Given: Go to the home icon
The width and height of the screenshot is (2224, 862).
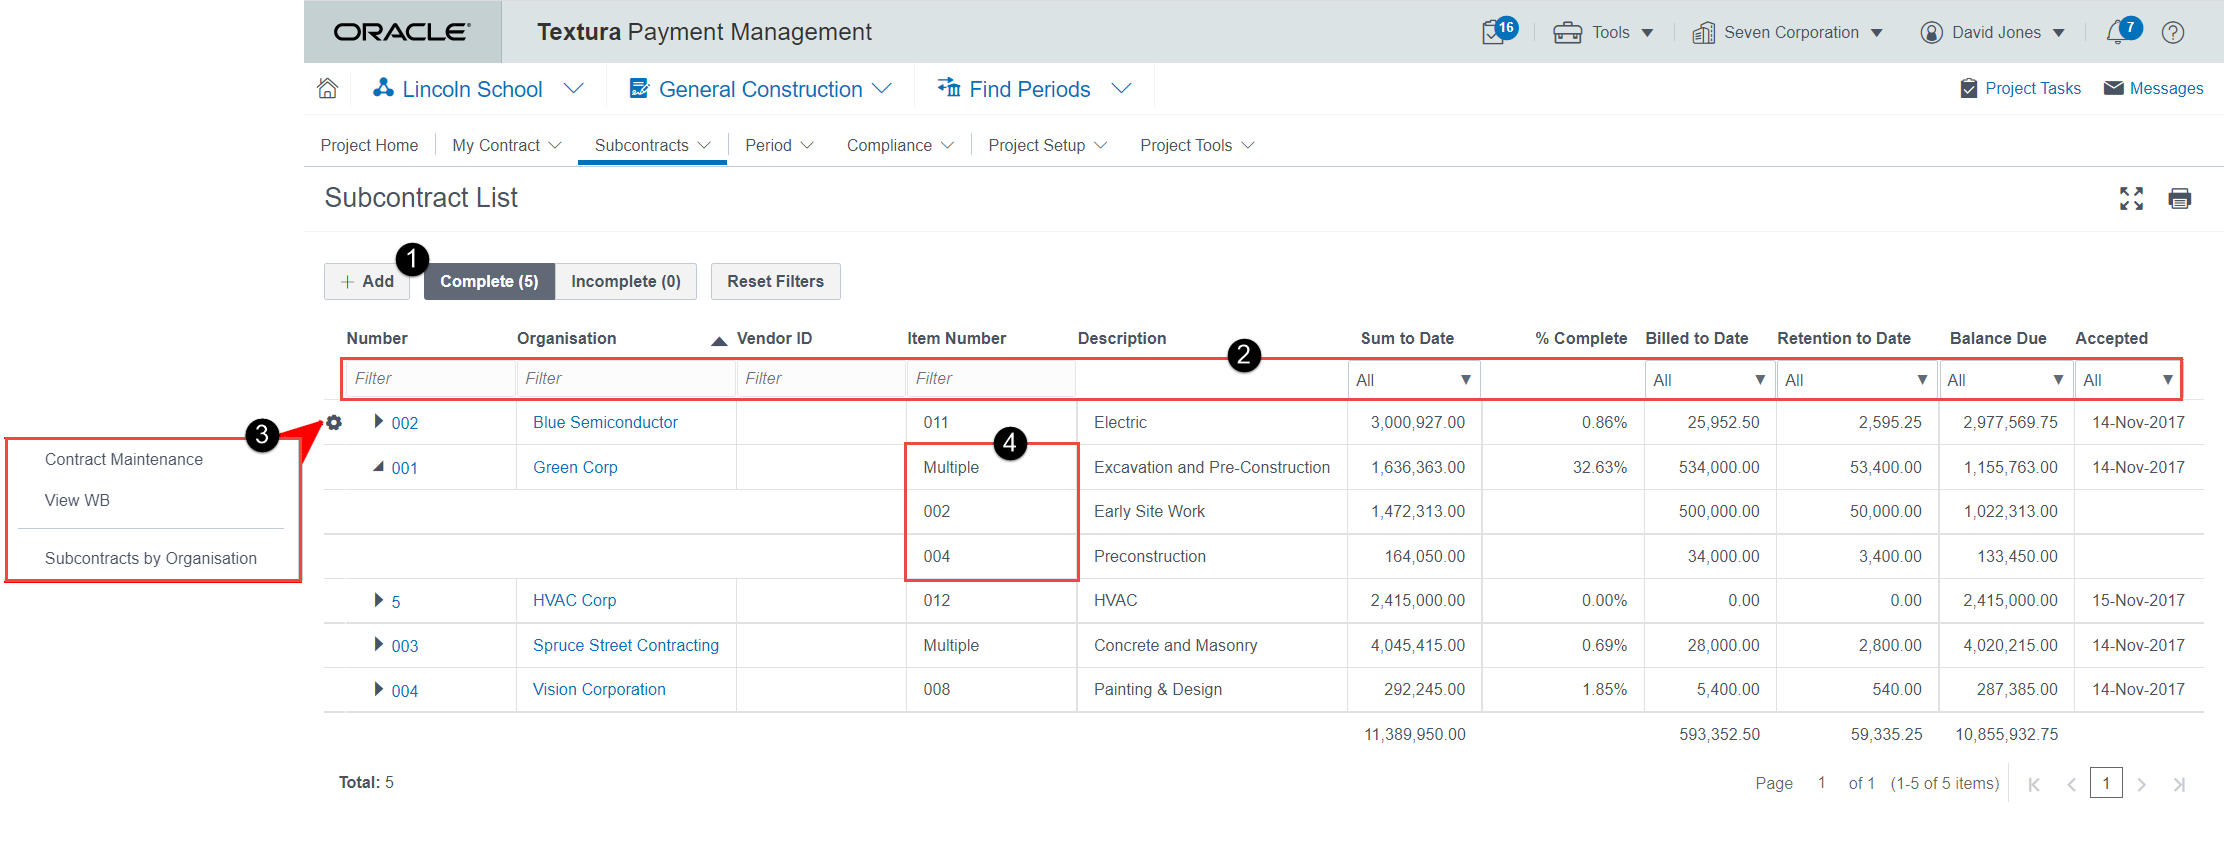Looking at the screenshot, I should tap(327, 88).
